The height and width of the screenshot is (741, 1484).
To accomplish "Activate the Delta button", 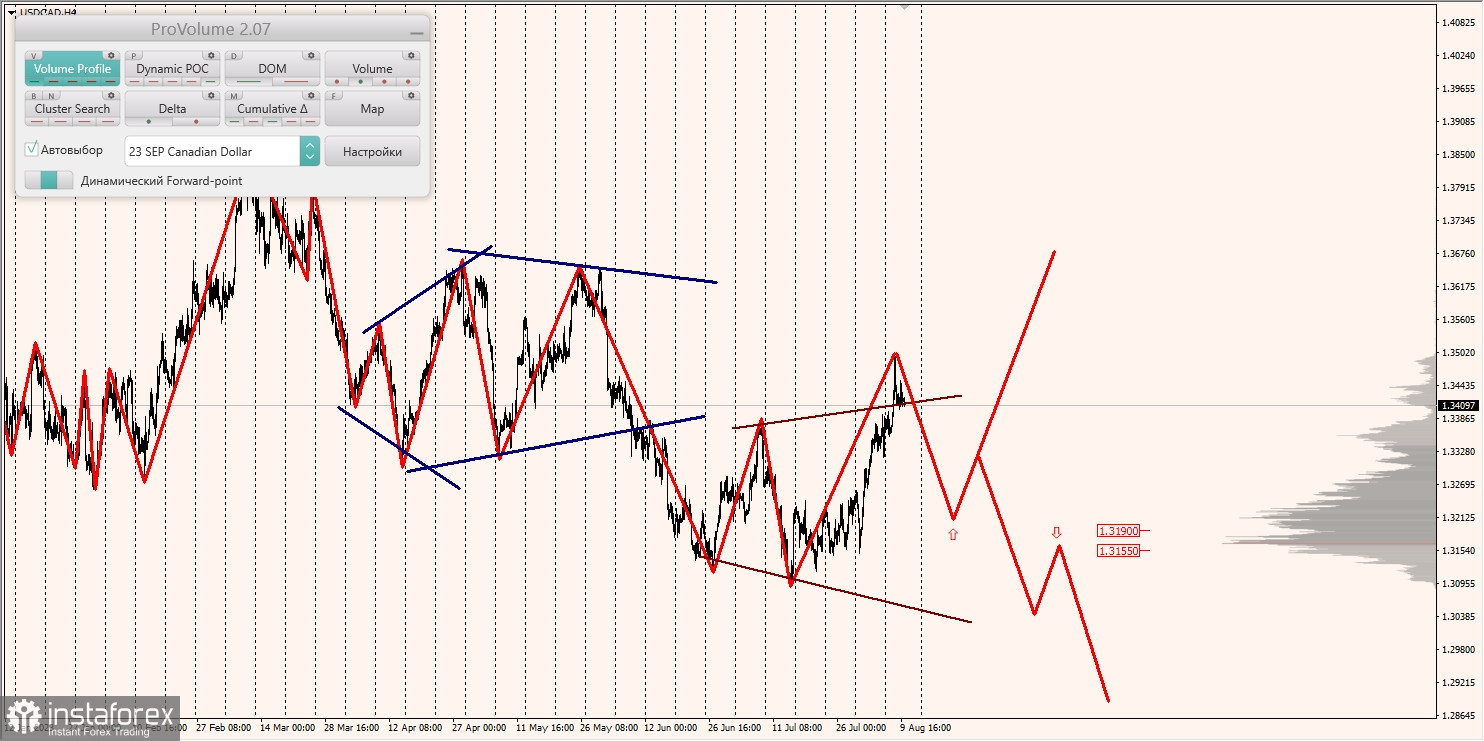I will click(x=172, y=108).
